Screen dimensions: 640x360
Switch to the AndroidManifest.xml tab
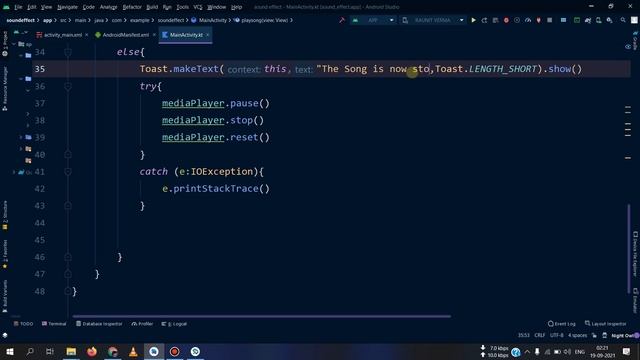point(122,35)
